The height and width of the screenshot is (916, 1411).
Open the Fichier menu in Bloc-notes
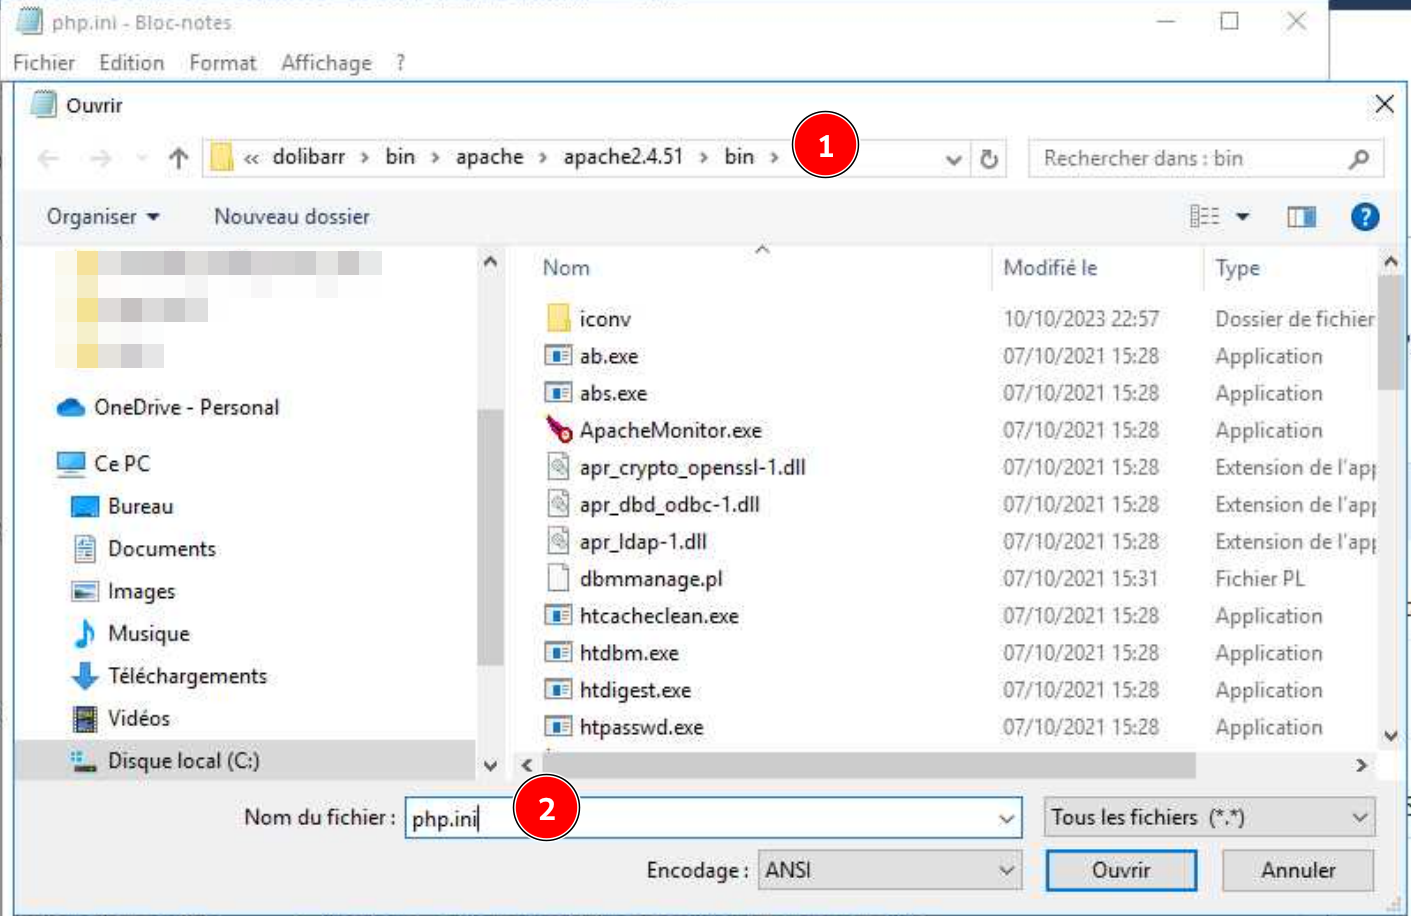point(44,63)
